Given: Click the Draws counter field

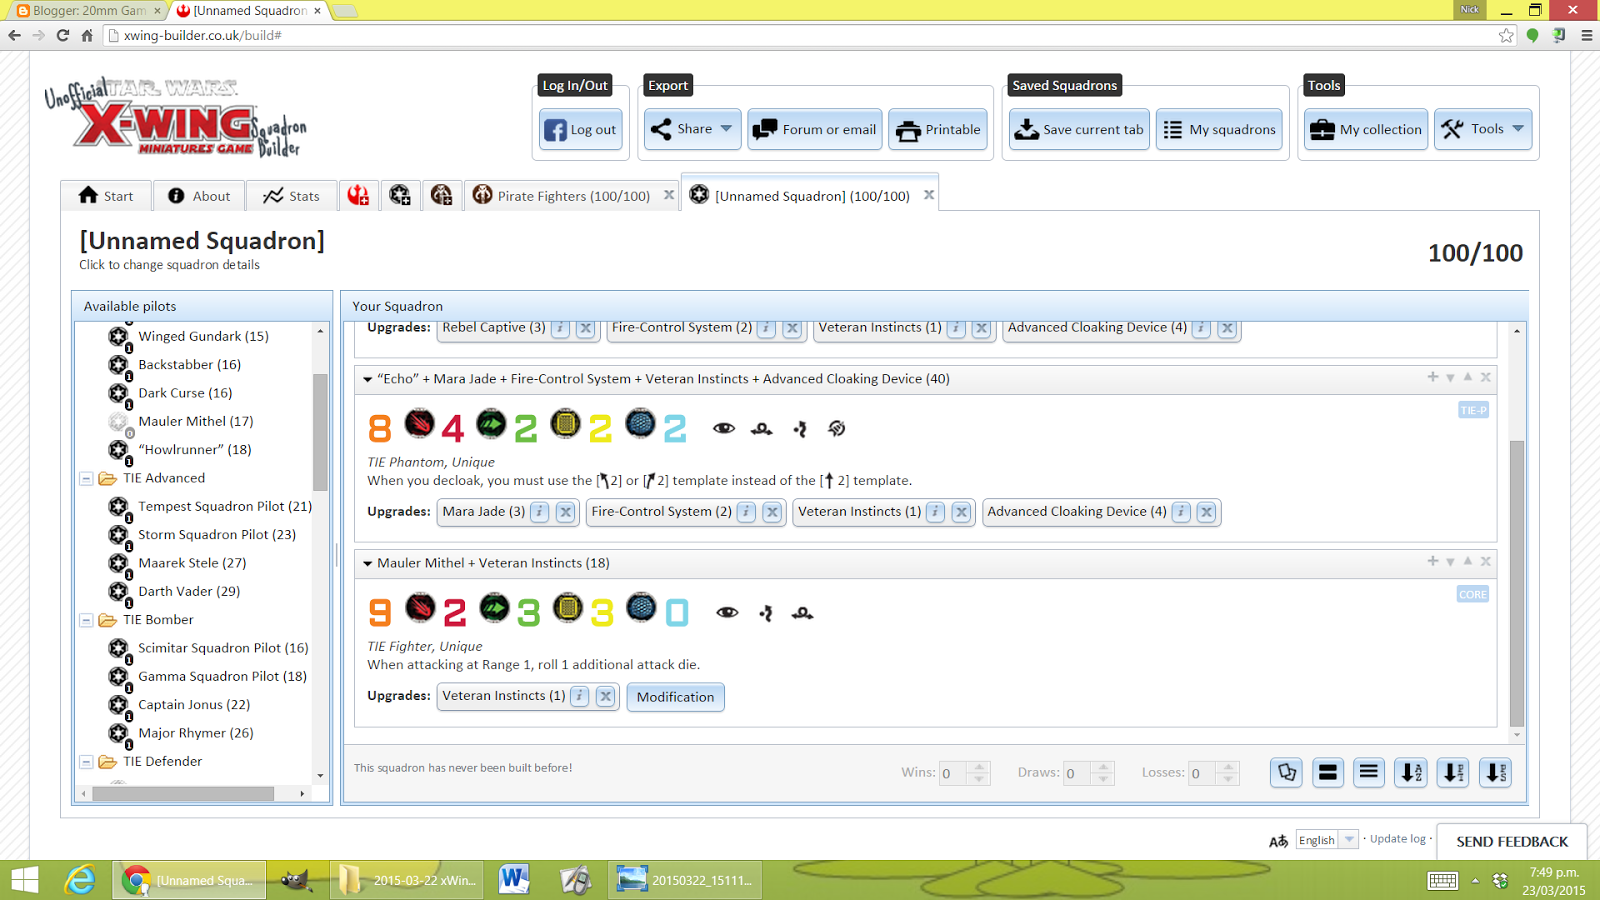Looking at the screenshot, I should pos(1077,773).
